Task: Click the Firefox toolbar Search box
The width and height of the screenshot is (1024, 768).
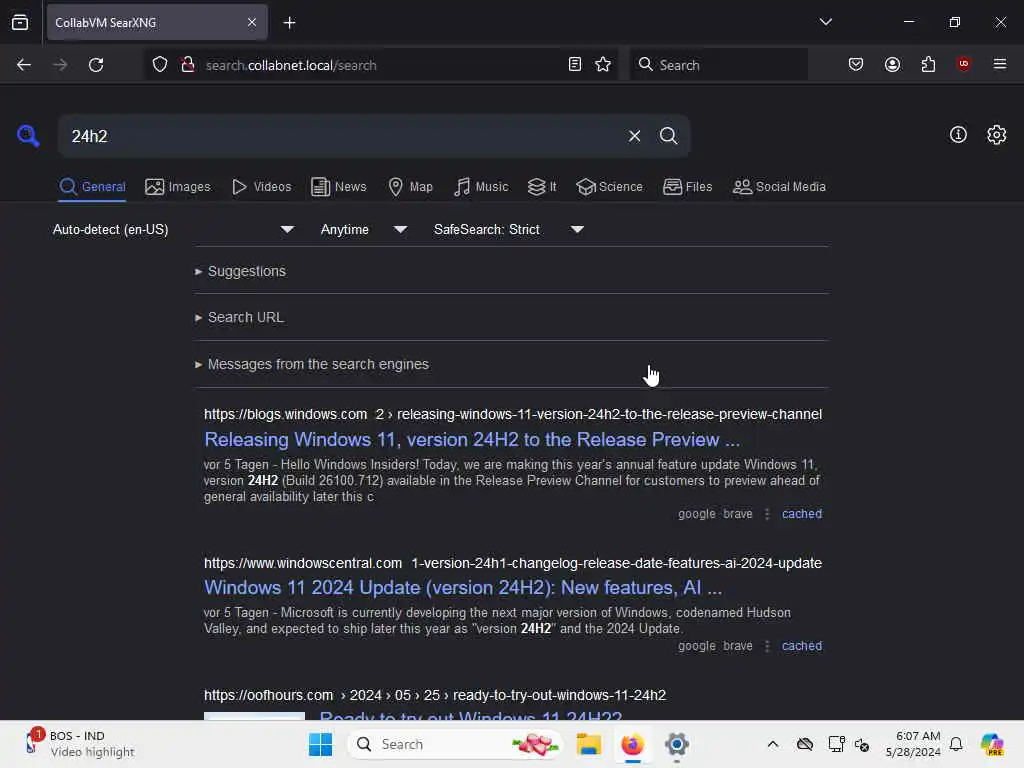Action: pos(718,65)
